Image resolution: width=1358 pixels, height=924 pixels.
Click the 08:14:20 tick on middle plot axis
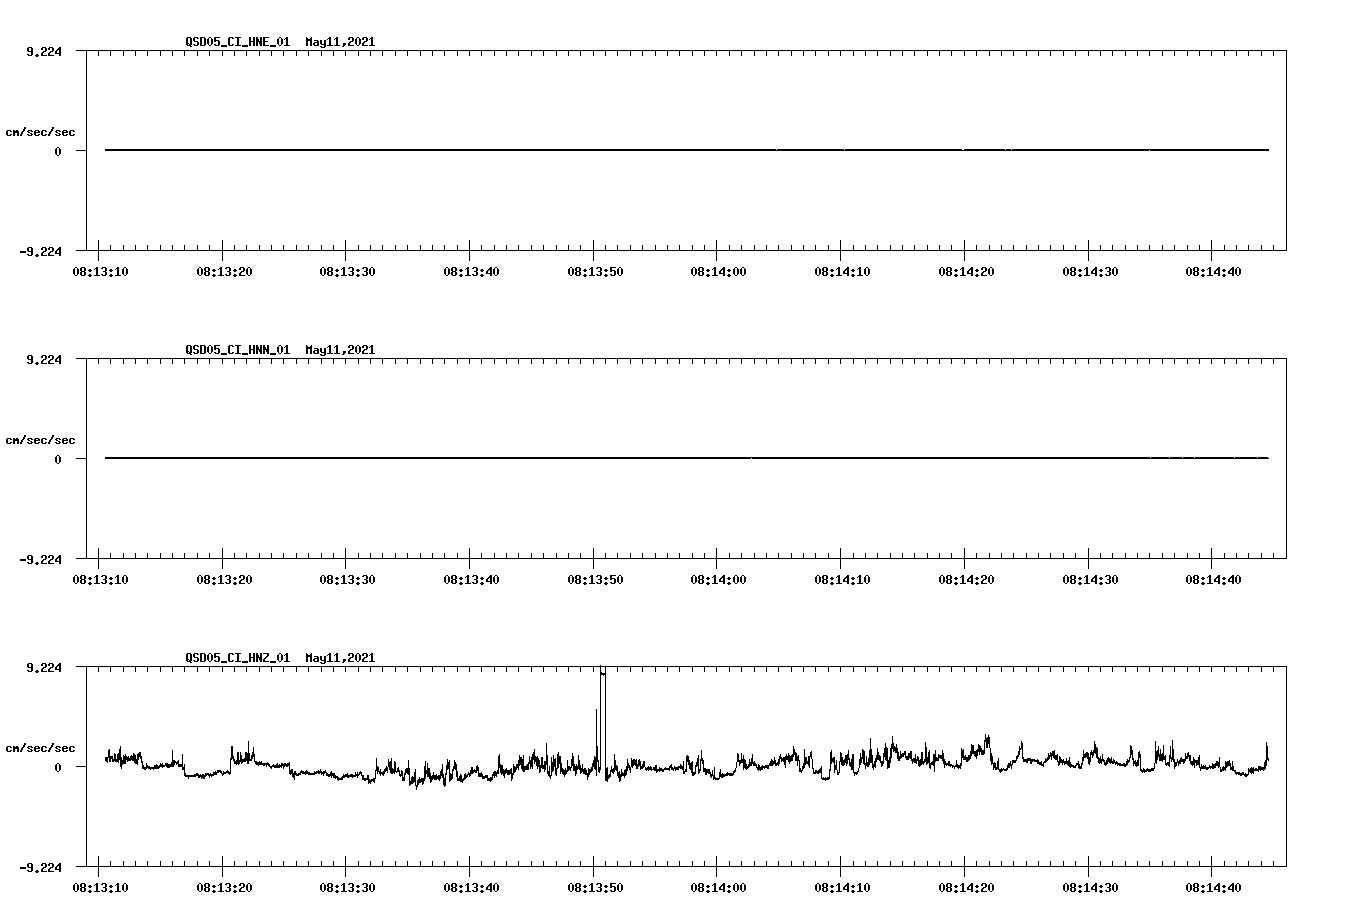click(x=967, y=578)
